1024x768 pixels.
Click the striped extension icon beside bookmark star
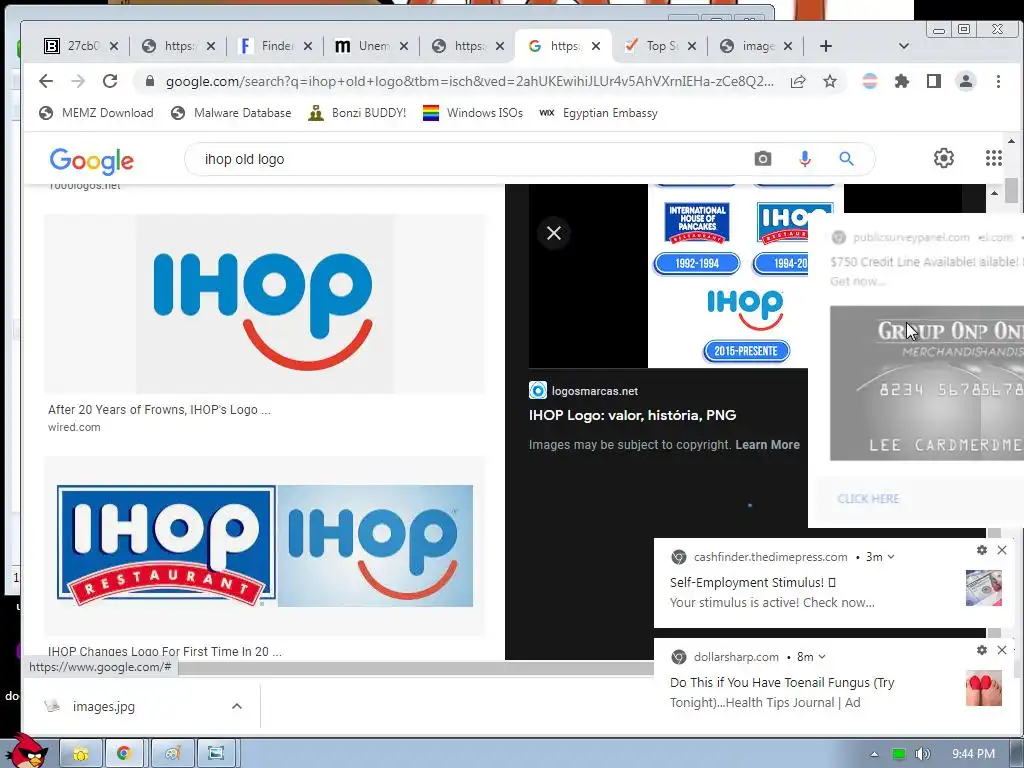870,82
